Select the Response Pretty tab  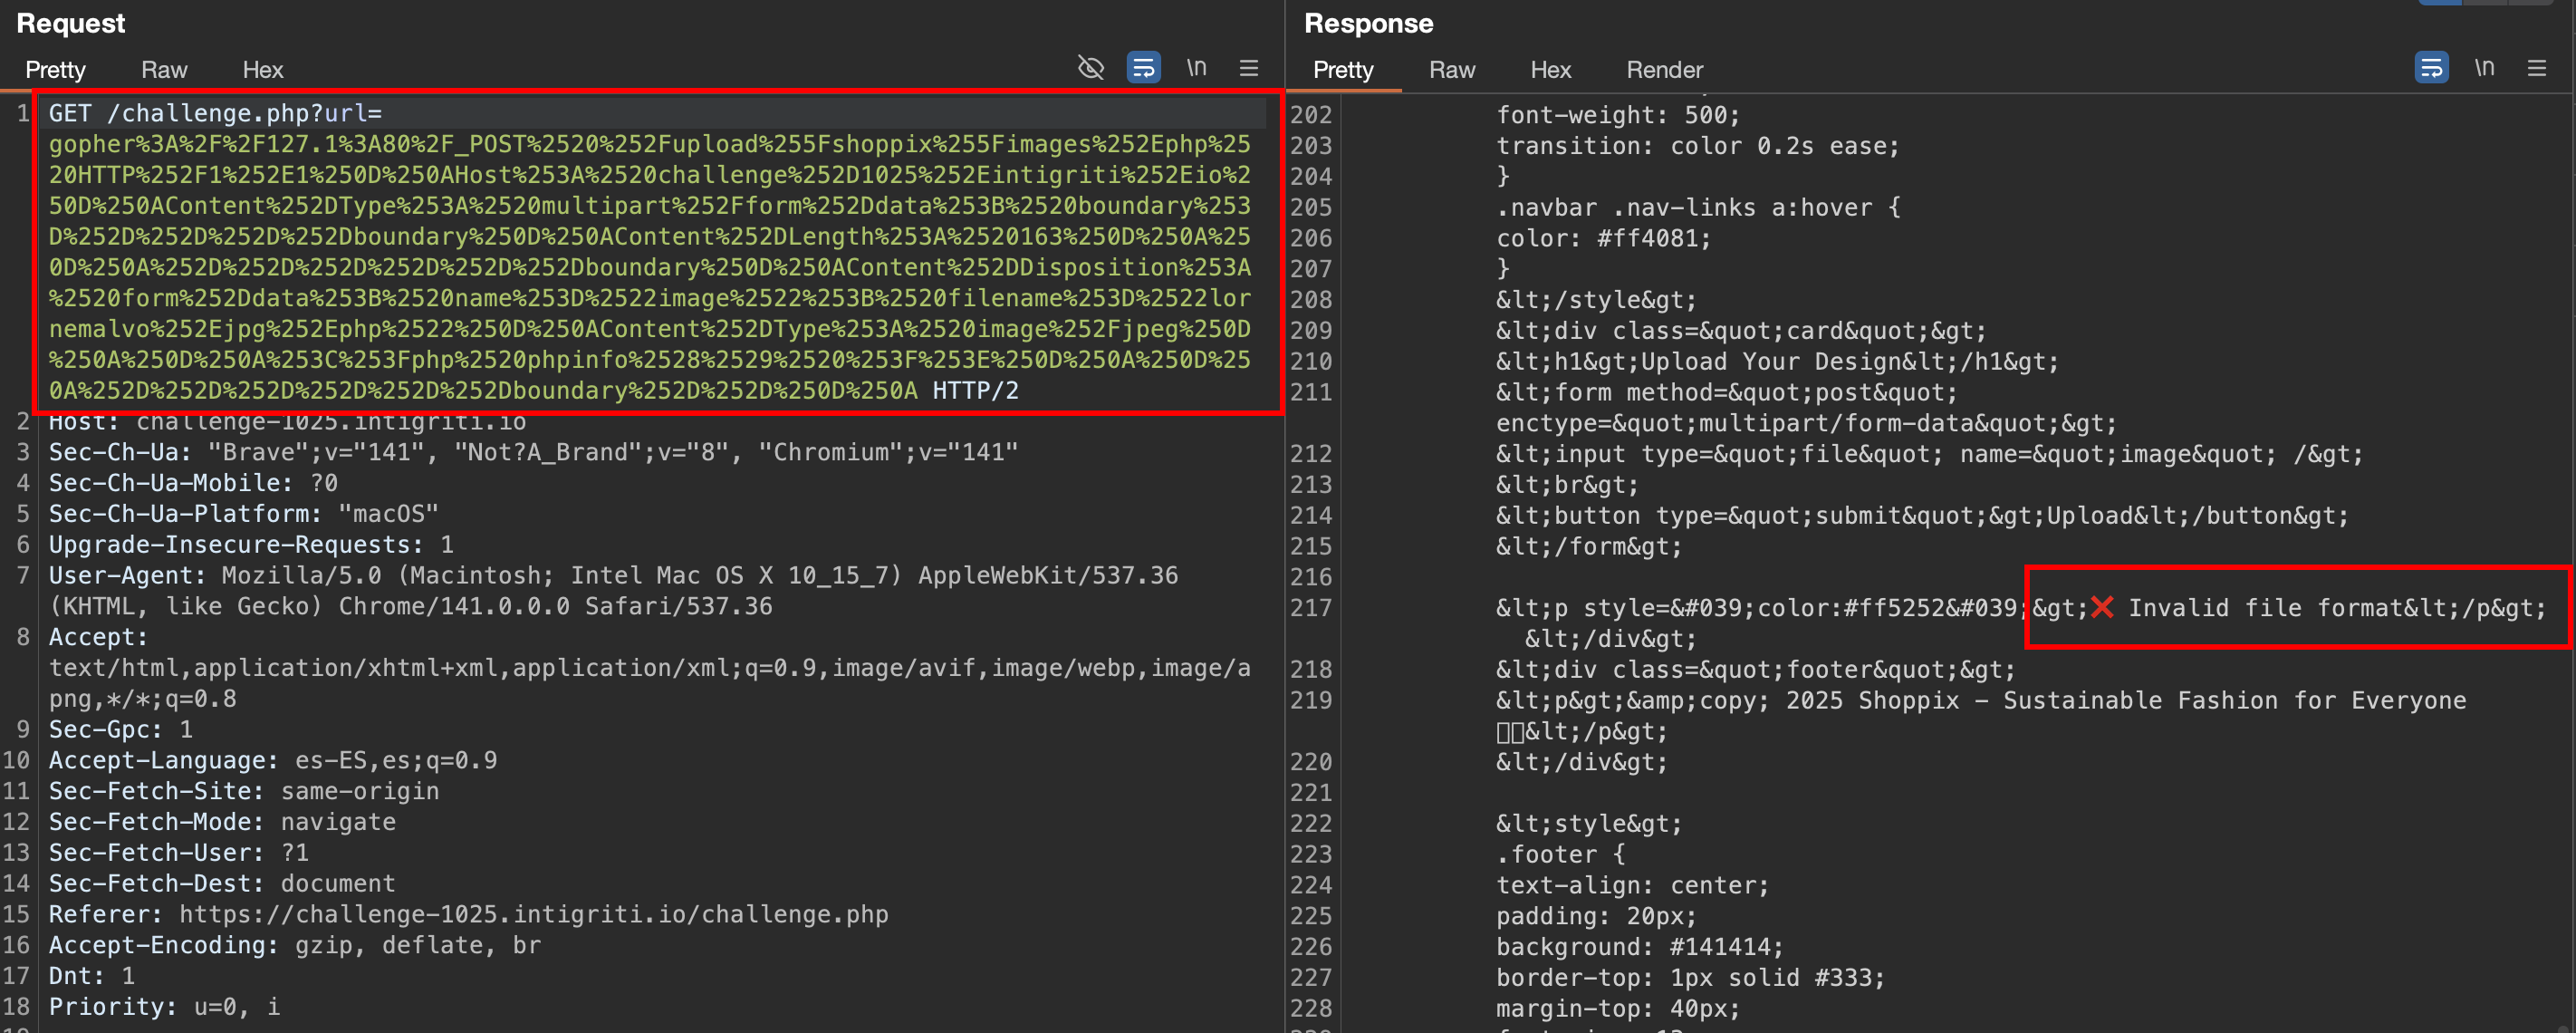point(1343,70)
